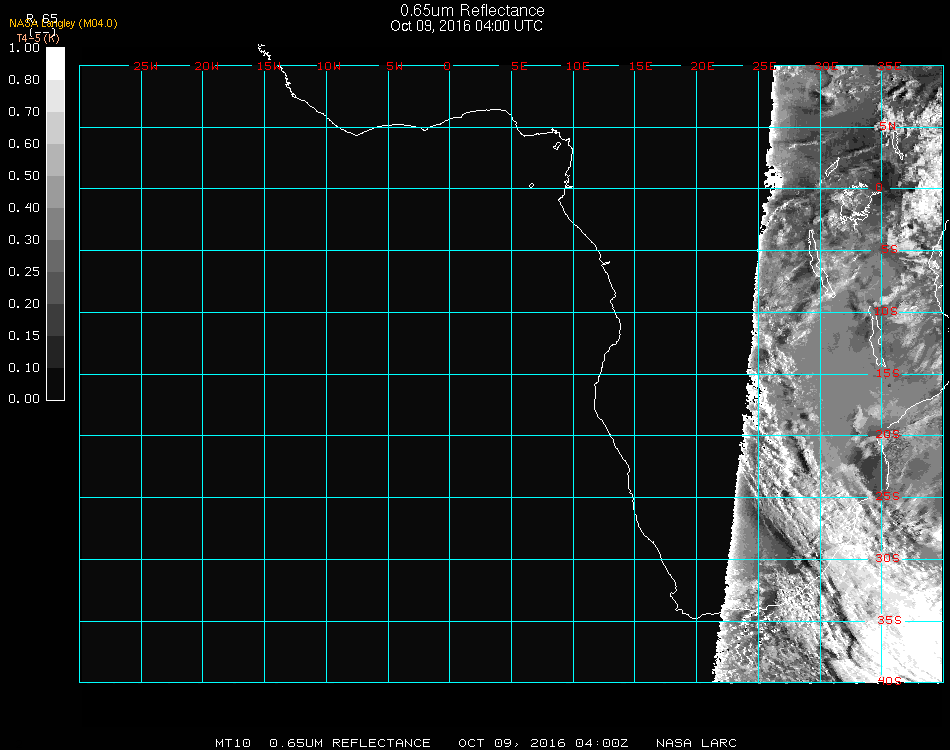Click the equator 0 latitude label
Screen dimensions: 950x750
coord(879,187)
